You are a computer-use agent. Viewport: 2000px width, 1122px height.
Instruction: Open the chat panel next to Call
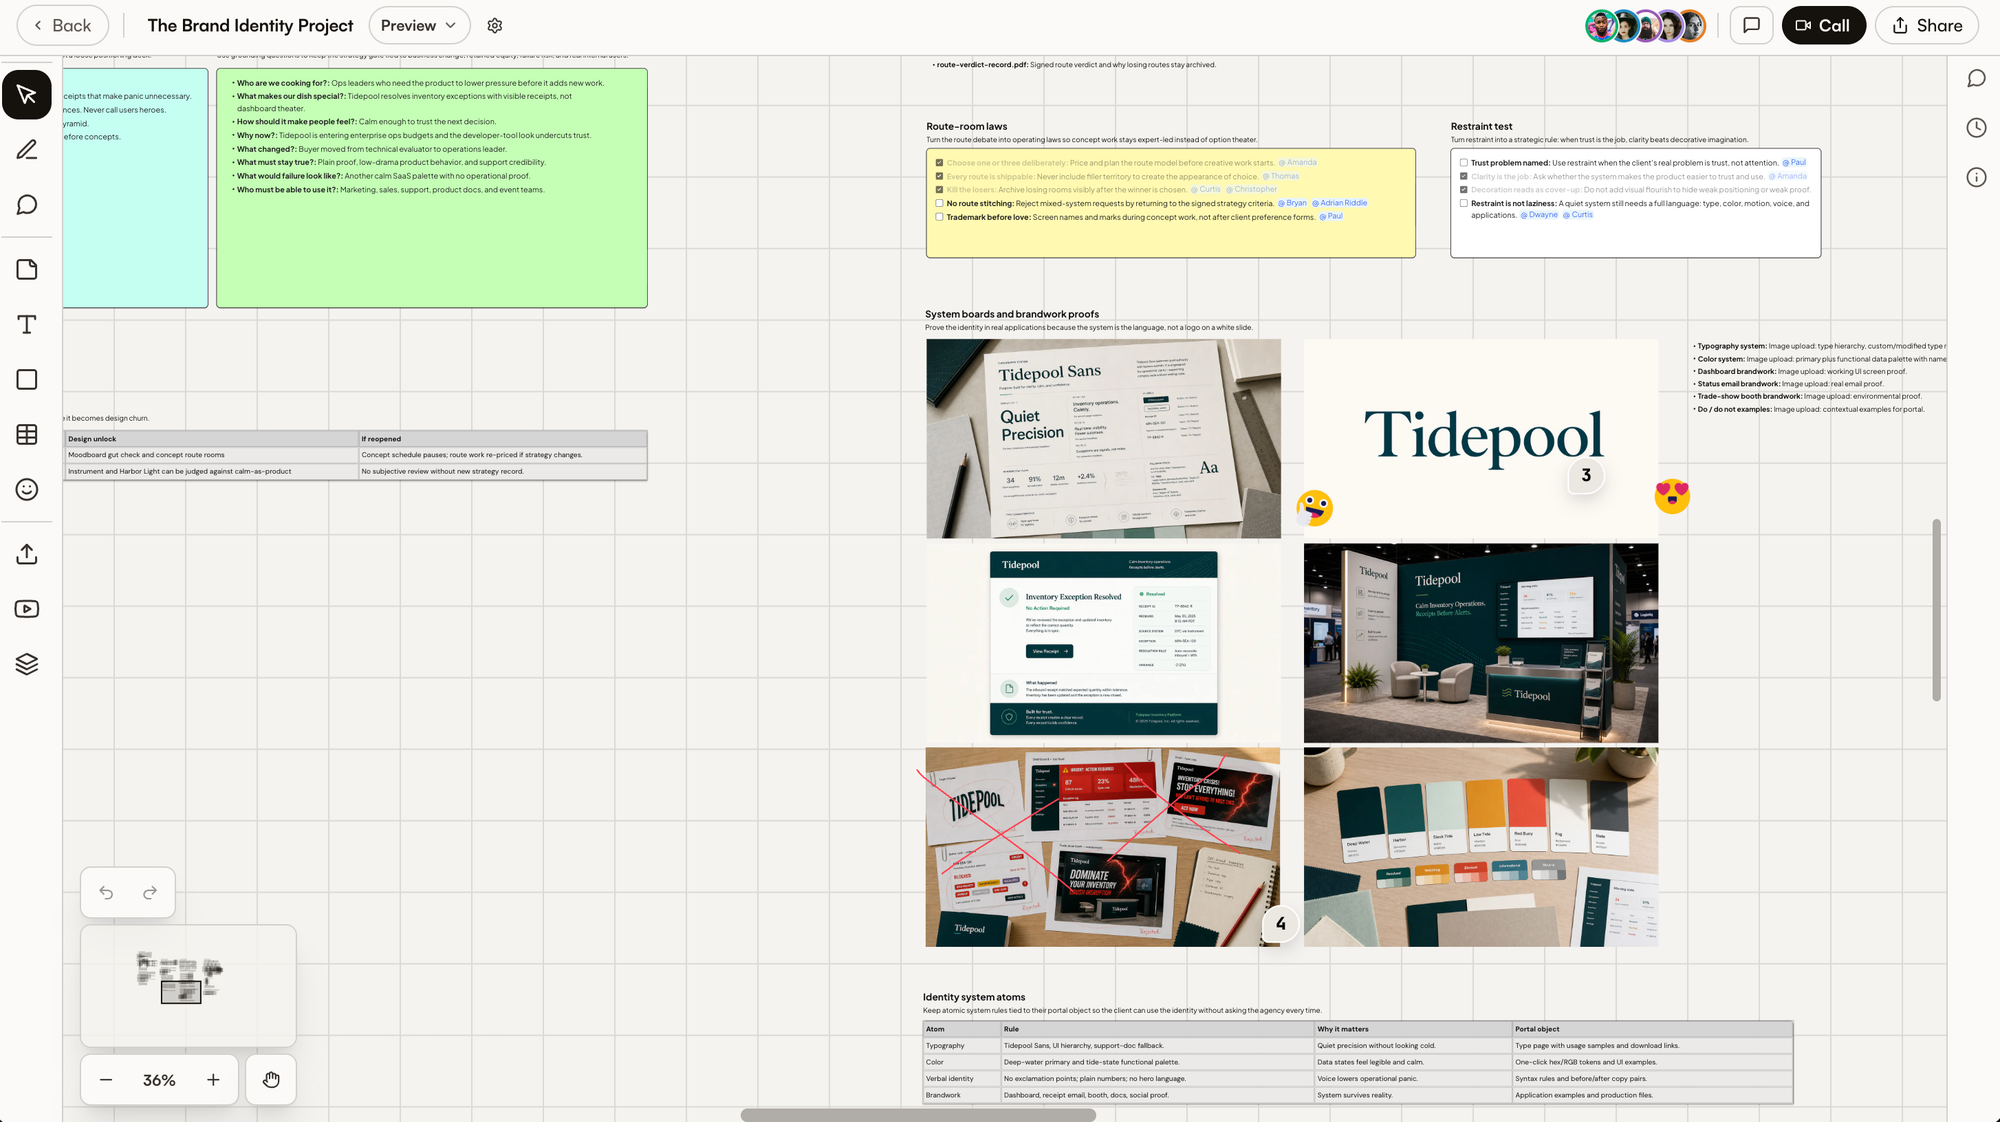click(1751, 26)
